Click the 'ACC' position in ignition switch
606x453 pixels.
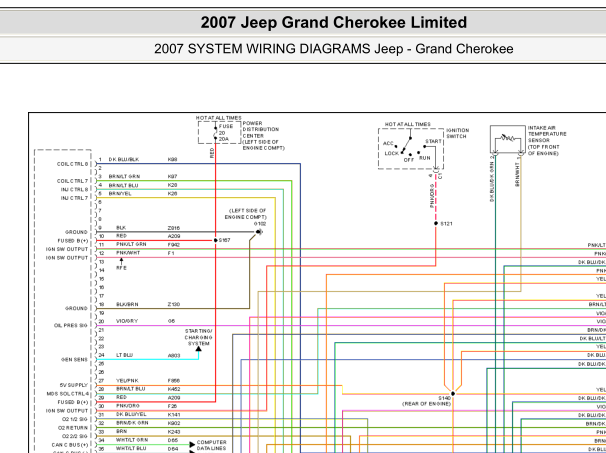388,143
